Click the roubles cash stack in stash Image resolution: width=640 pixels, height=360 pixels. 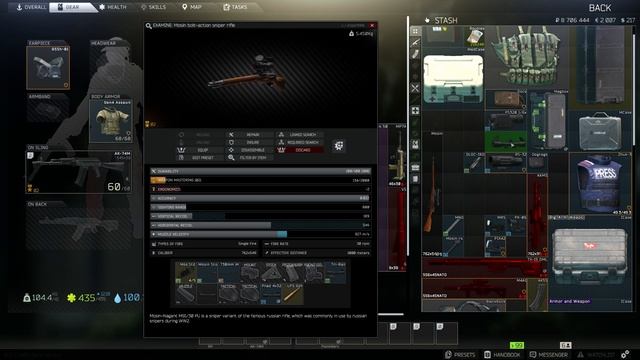475,38
